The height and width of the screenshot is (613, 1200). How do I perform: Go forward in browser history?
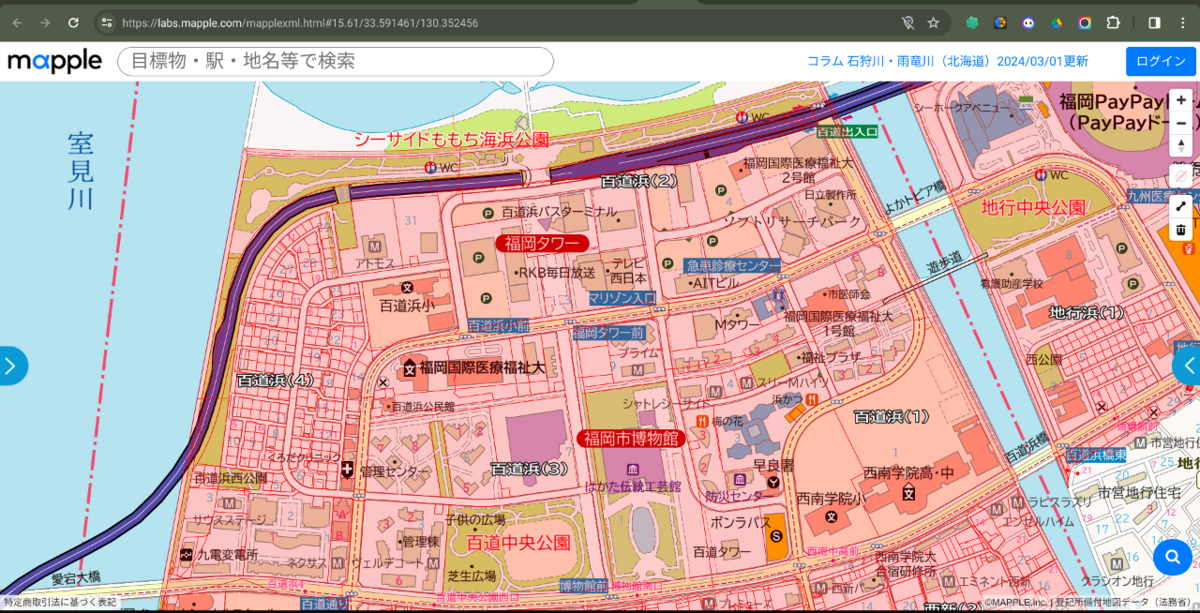45,22
